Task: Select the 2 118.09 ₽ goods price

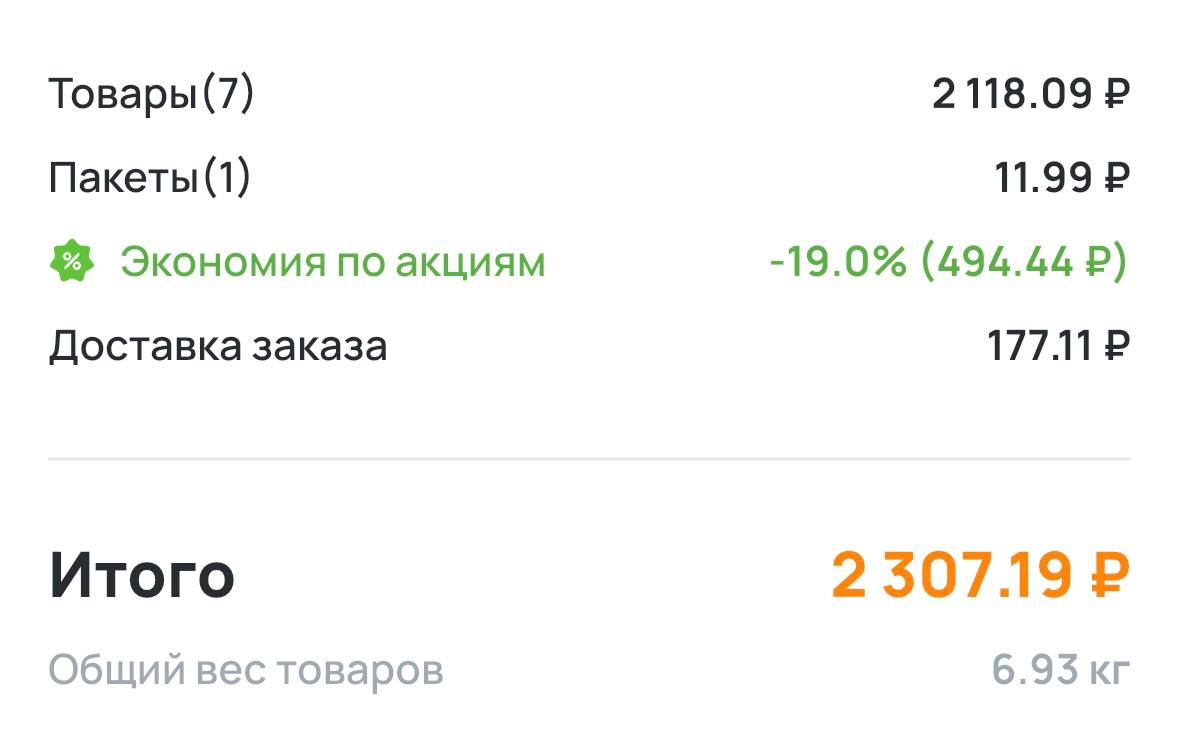Action: point(1030,95)
